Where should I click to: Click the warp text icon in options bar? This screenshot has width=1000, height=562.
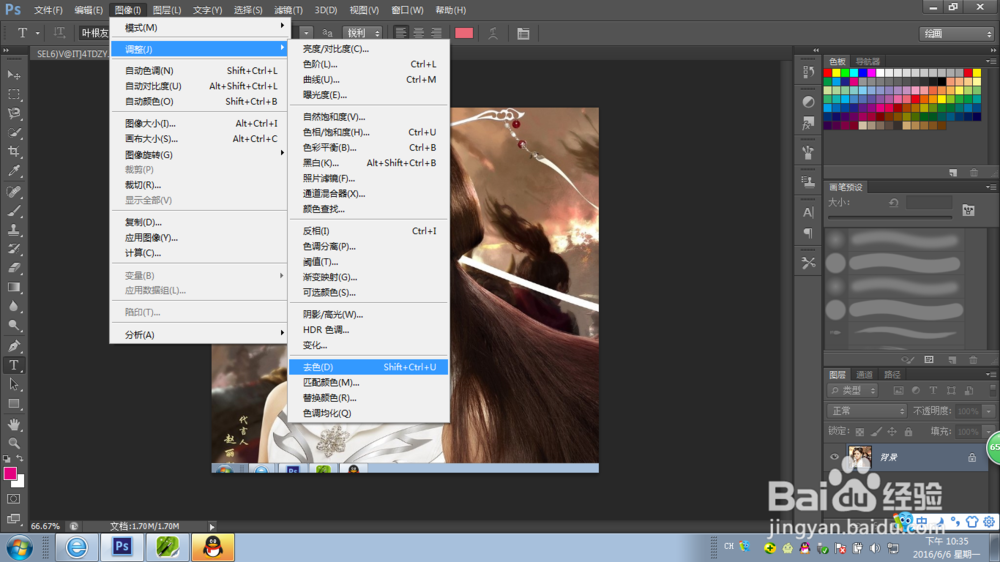tap(493, 33)
